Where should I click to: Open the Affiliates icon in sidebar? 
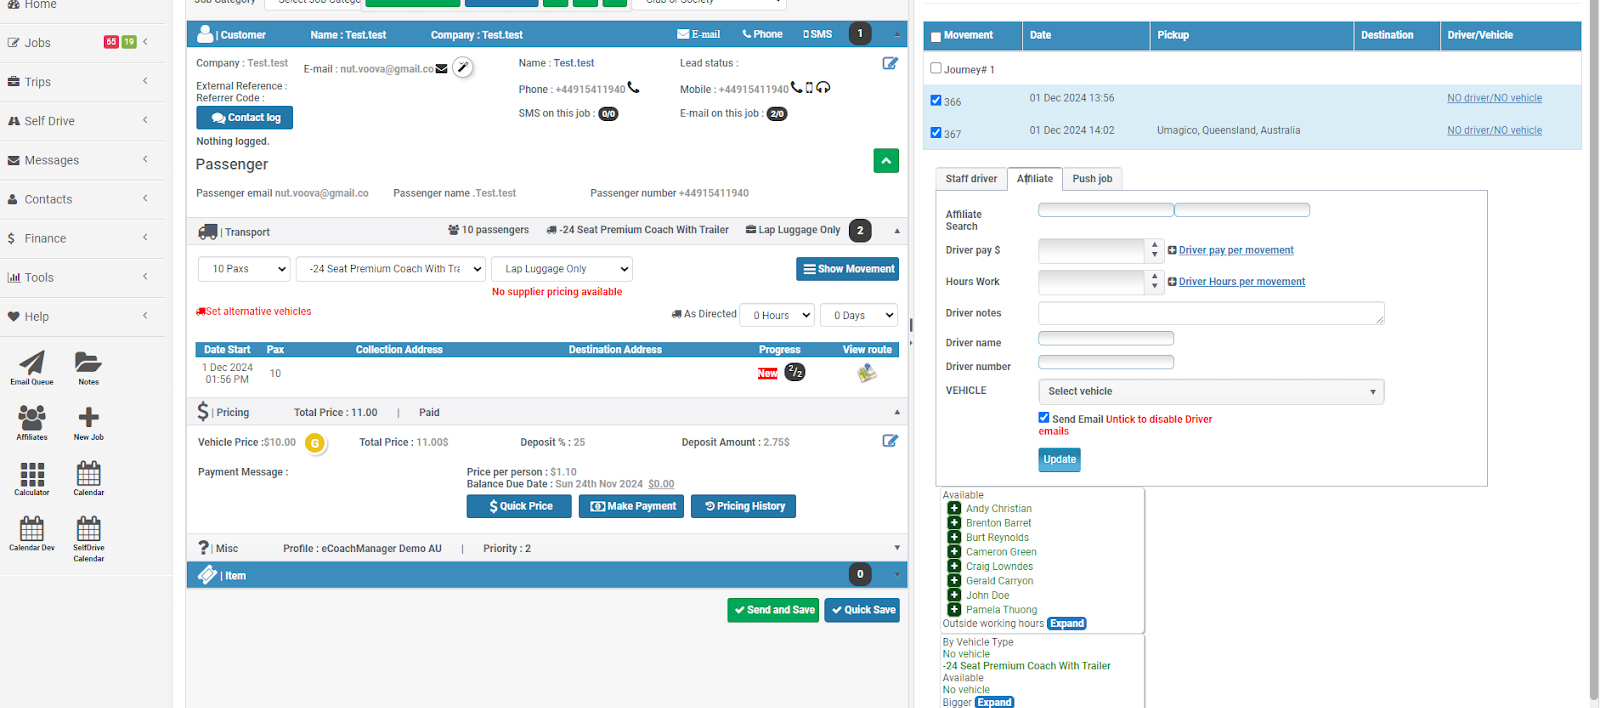point(32,419)
